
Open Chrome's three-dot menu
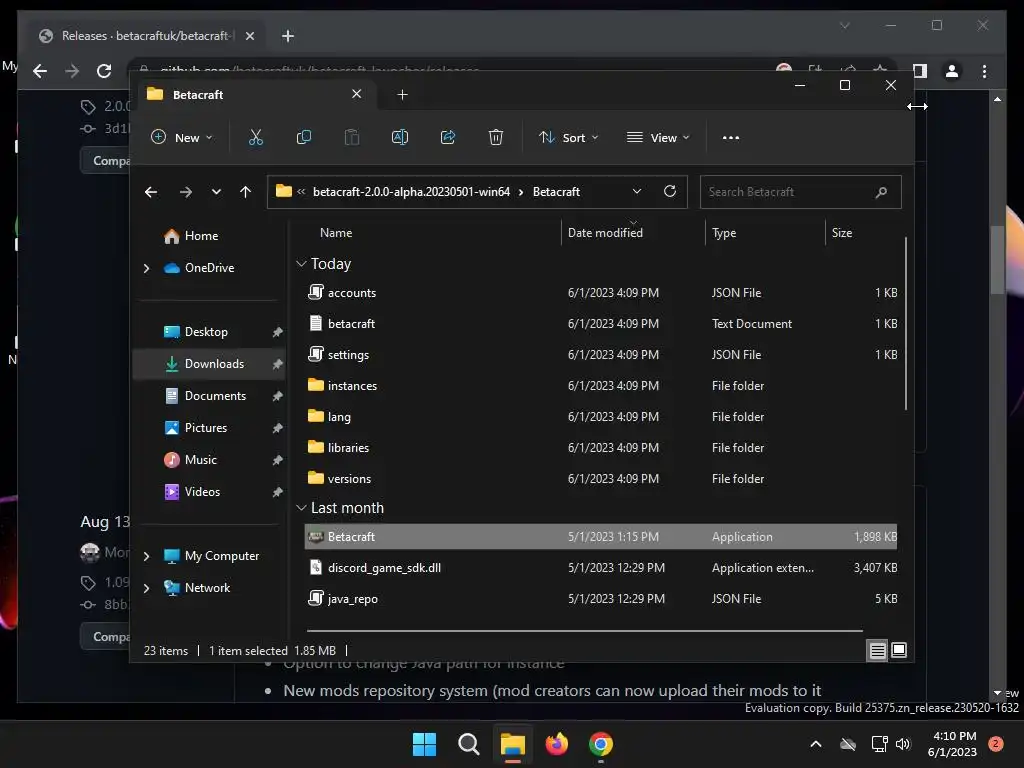(x=984, y=71)
